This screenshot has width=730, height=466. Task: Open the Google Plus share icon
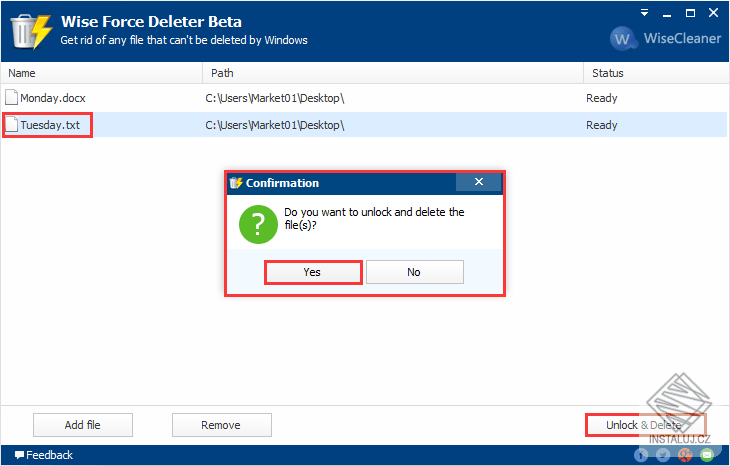pyautogui.click(x=685, y=455)
